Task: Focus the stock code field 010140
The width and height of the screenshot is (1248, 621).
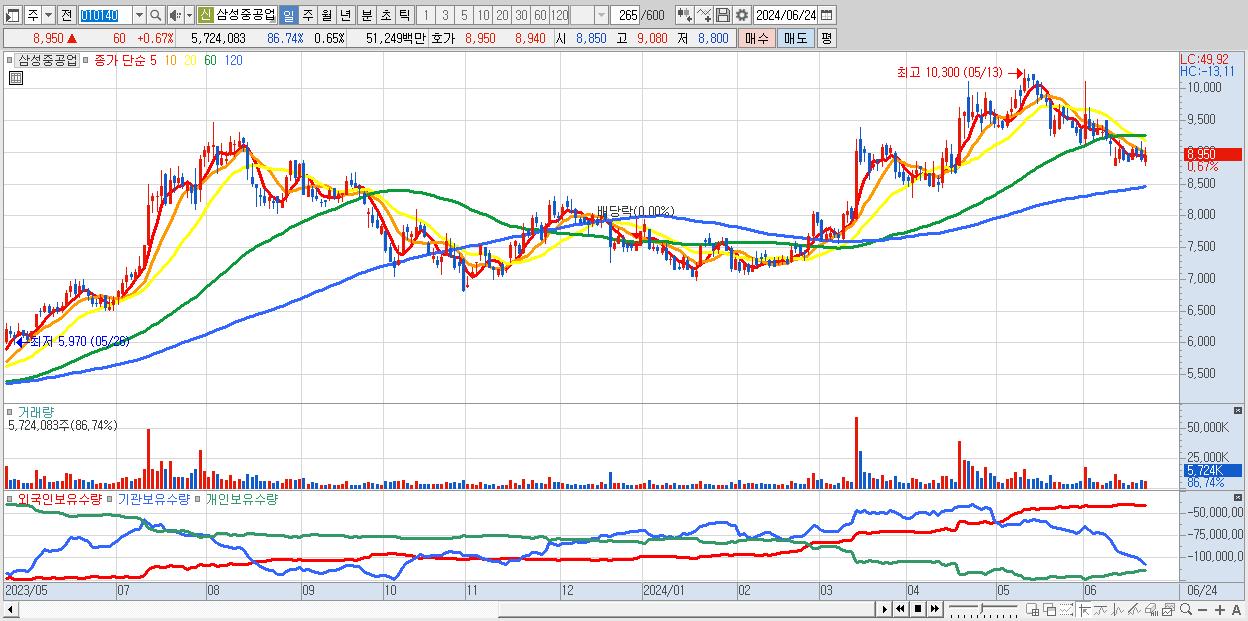Action: pos(104,15)
